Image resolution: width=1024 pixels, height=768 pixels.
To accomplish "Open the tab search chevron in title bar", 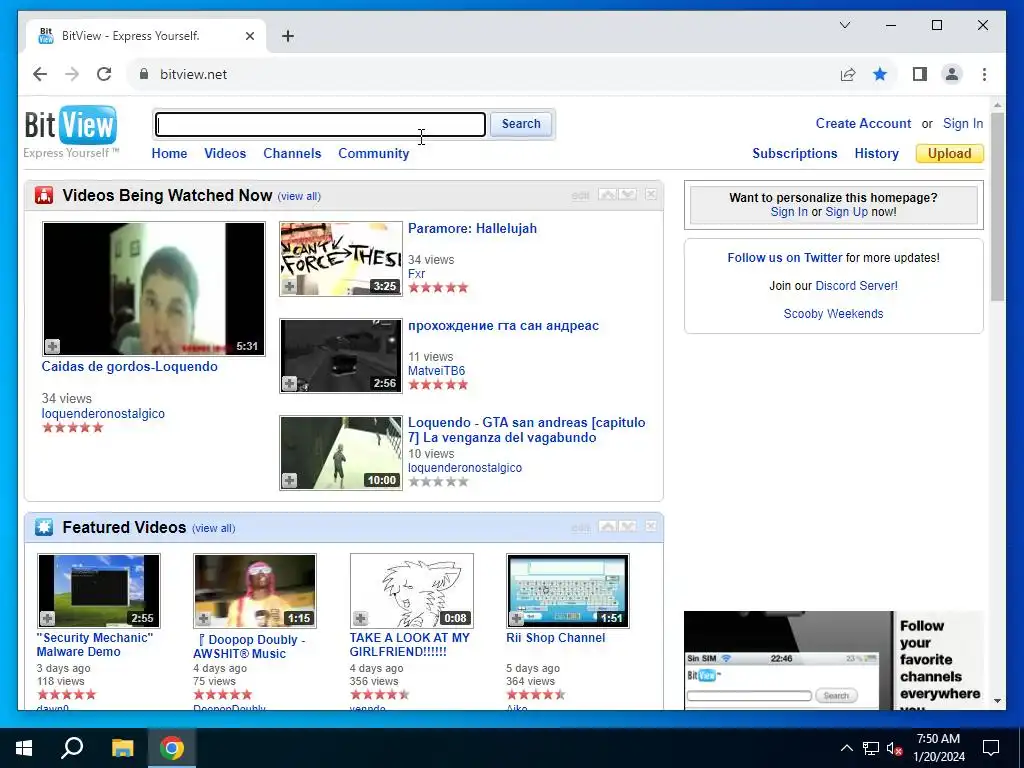I will [844, 25].
